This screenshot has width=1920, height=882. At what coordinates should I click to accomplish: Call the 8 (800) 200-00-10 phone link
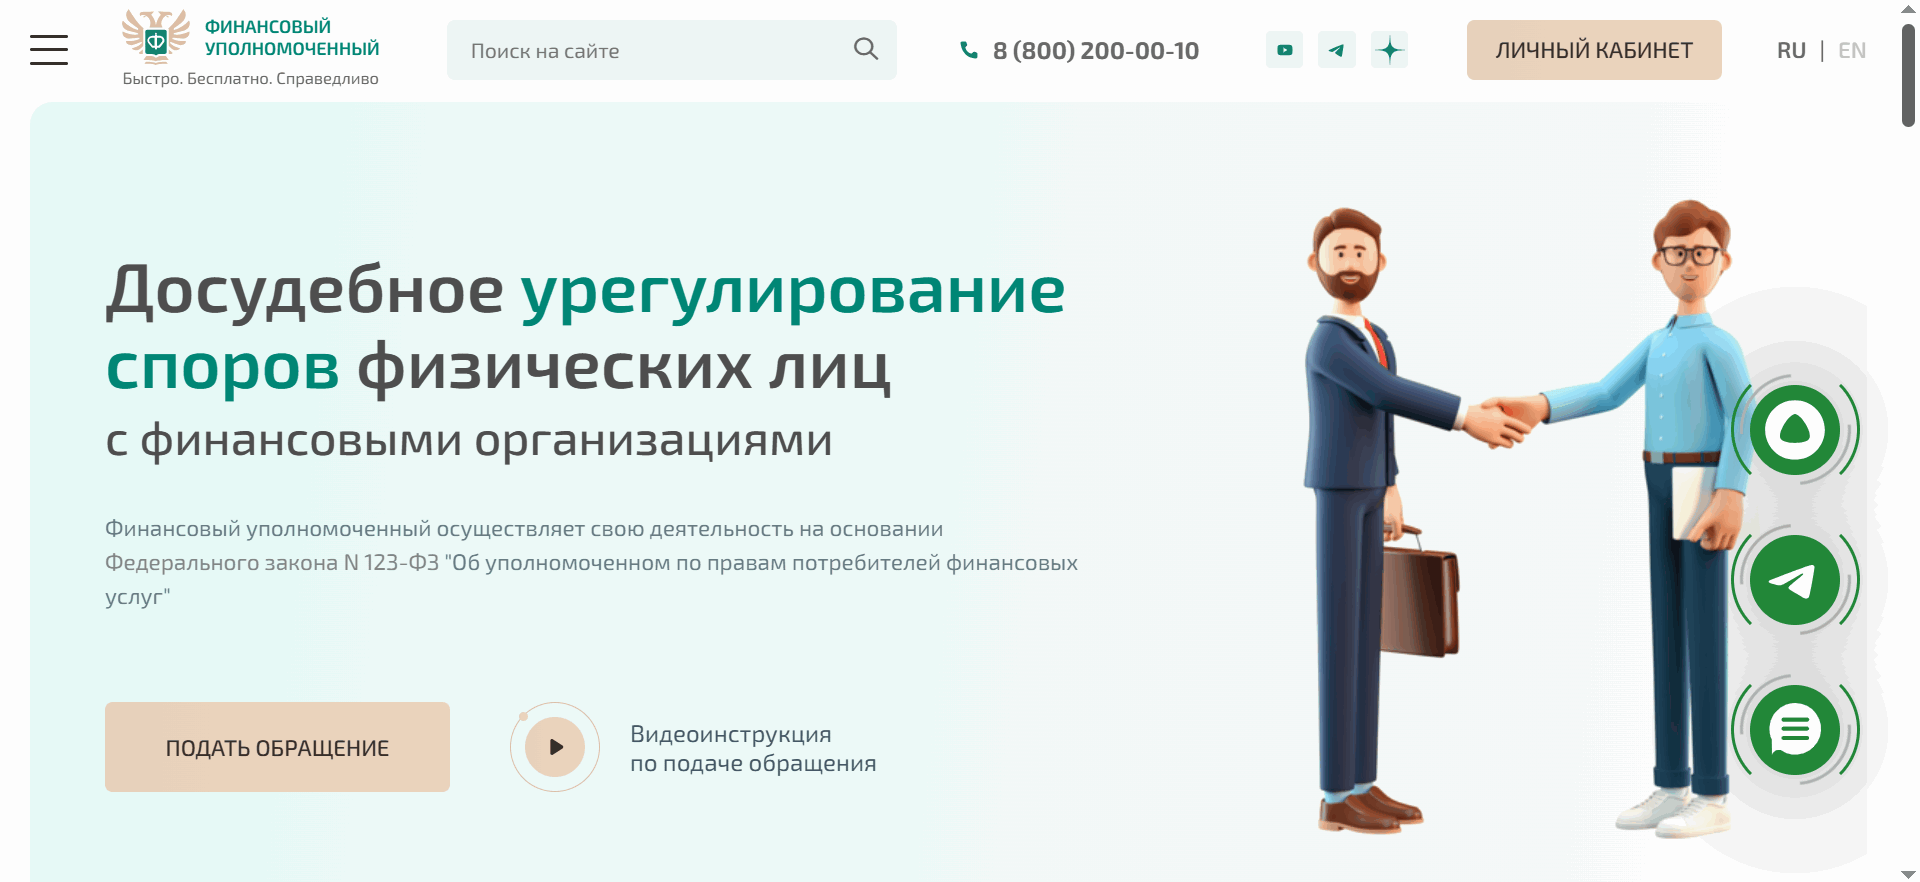pos(1095,50)
